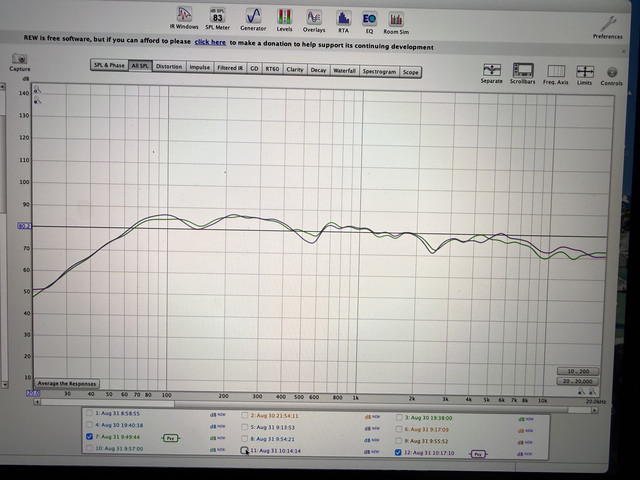Switch to the Waterfall tab
This screenshot has height=480, width=640.
[x=344, y=71]
